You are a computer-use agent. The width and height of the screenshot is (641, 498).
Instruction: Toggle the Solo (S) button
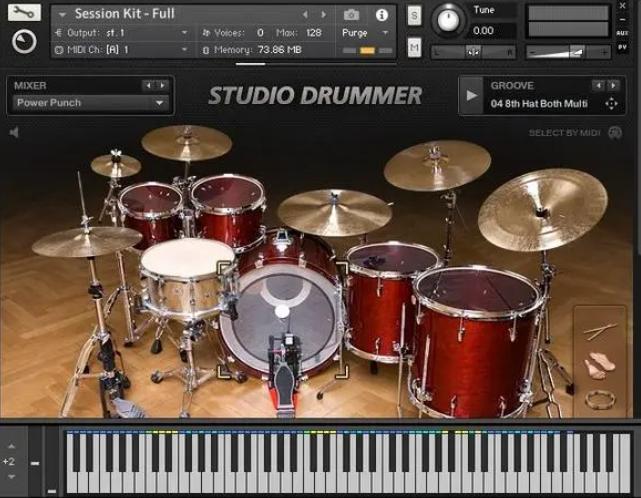click(x=414, y=16)
